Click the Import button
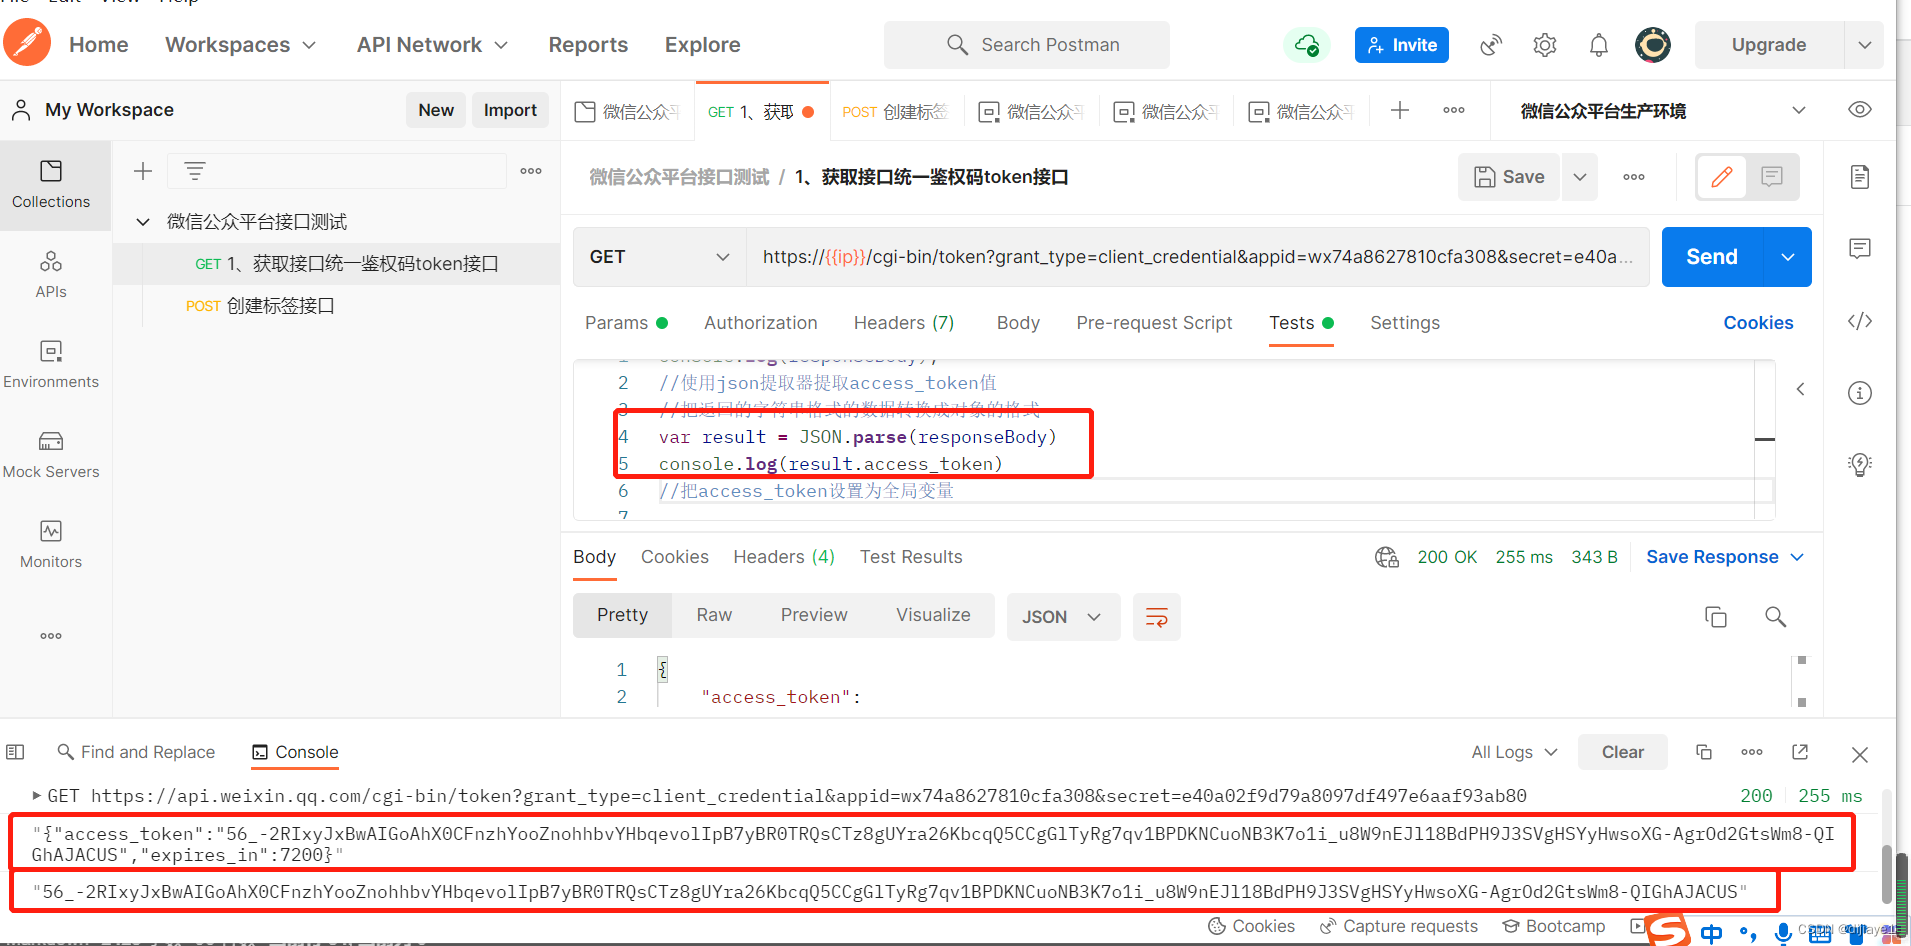This screenshot has width=1911, height=946. click(x=510, y=110)
